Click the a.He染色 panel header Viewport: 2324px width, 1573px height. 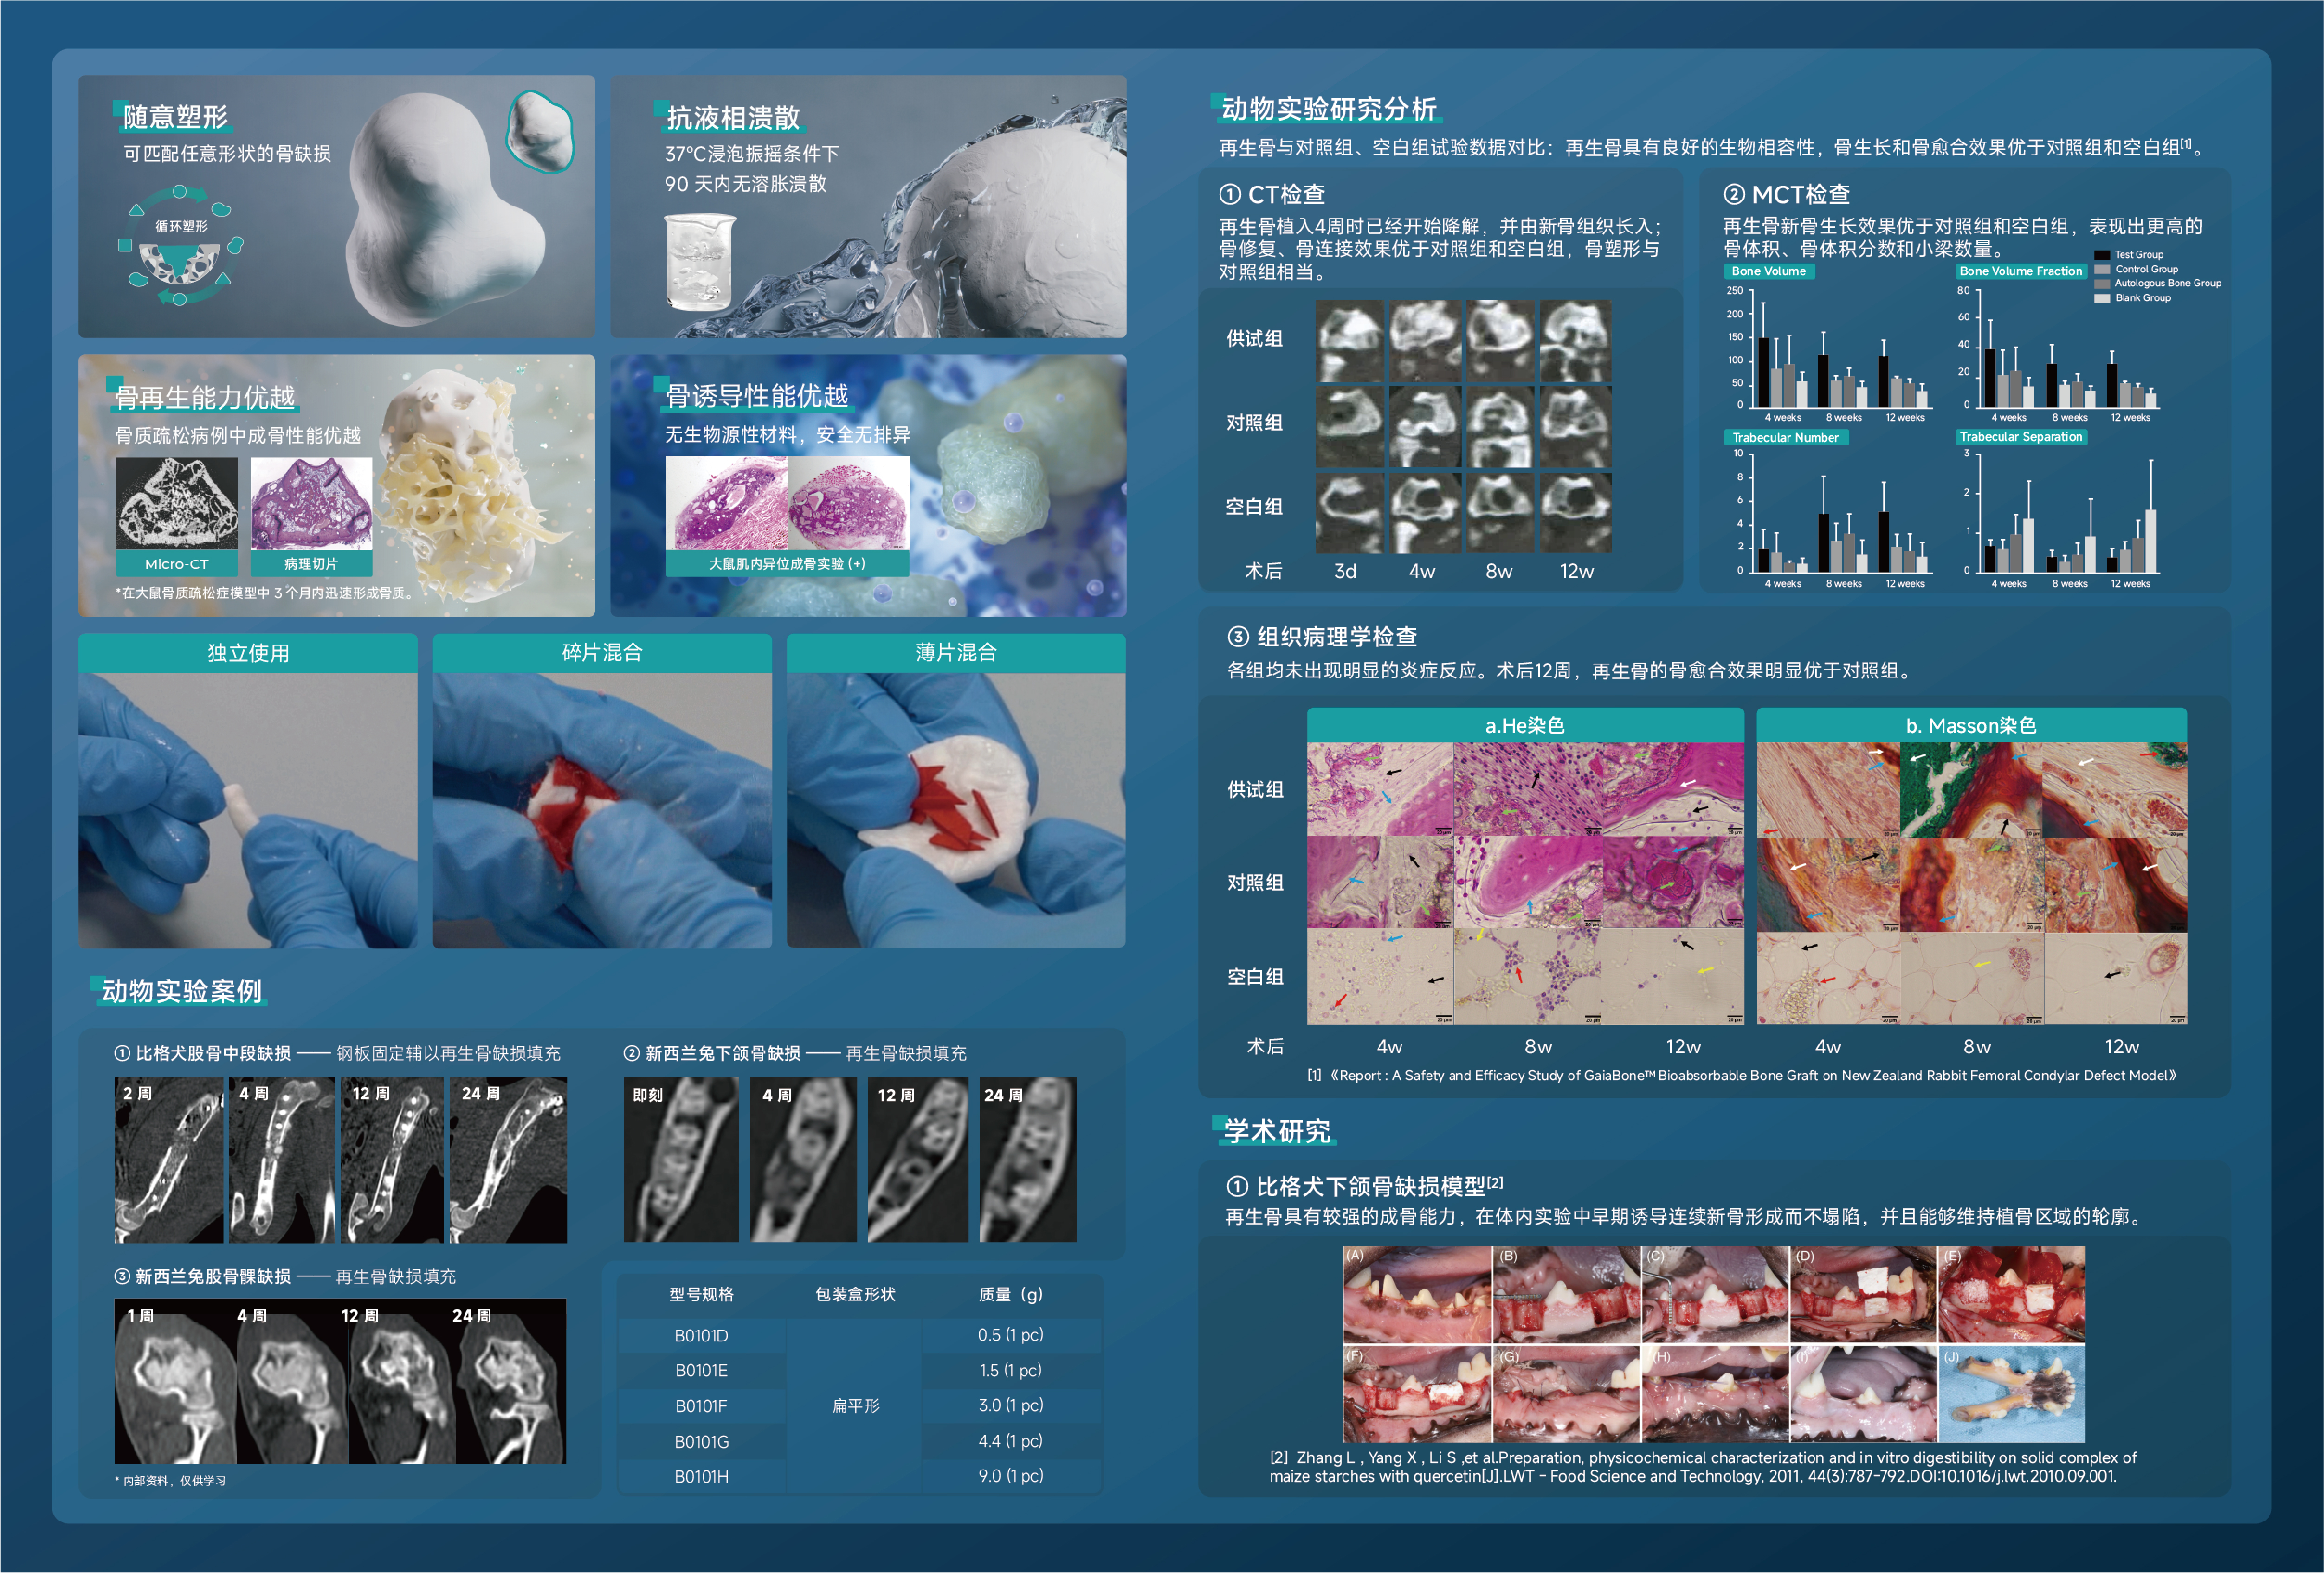pos(1524,725)
